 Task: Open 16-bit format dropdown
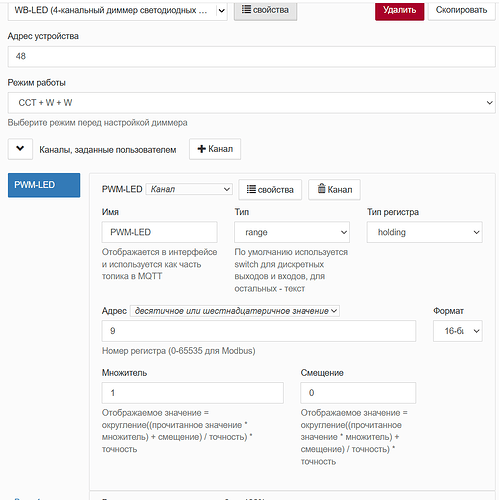click(458, 331)
